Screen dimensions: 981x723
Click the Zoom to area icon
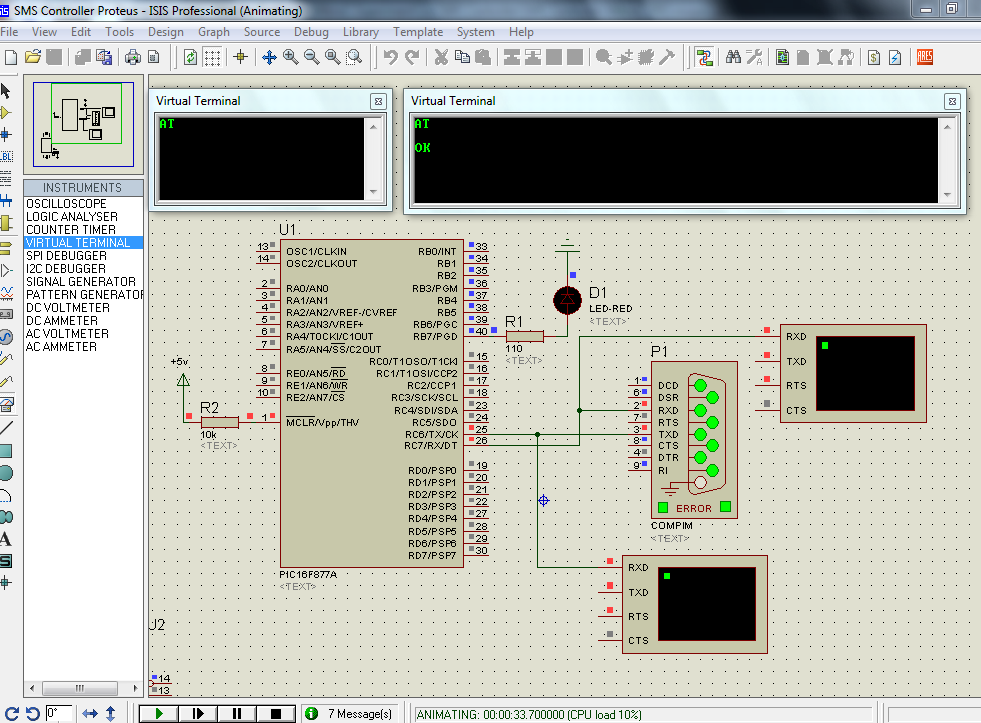354,58
